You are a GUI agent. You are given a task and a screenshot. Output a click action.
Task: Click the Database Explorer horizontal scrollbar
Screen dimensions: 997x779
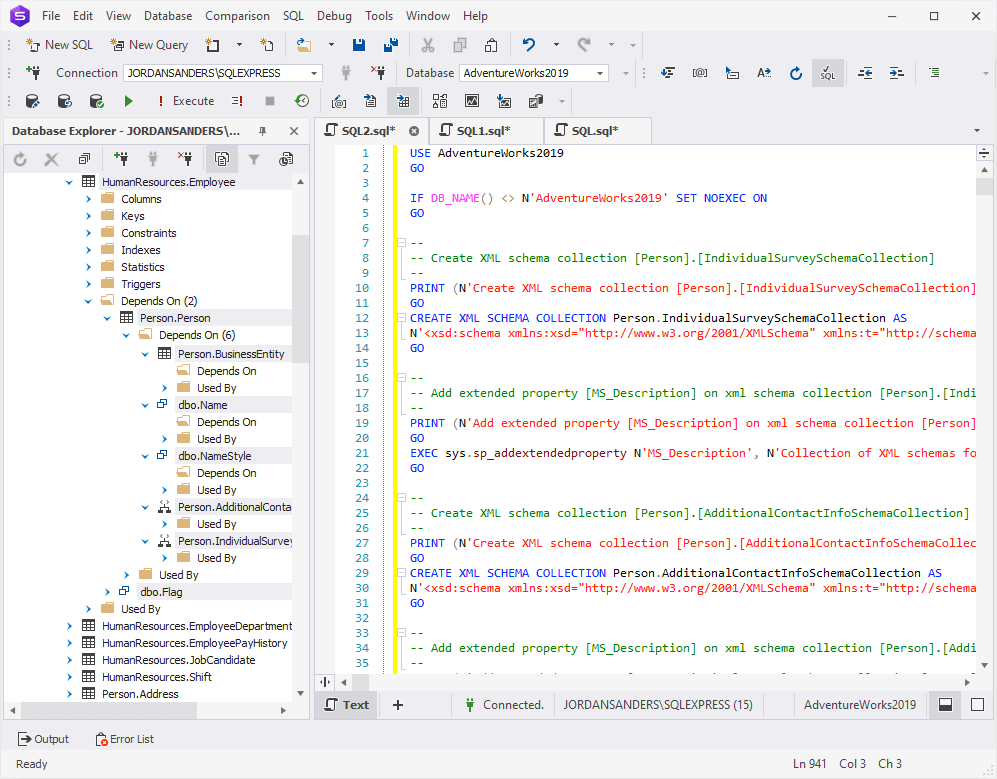click(x=108, y=710)
